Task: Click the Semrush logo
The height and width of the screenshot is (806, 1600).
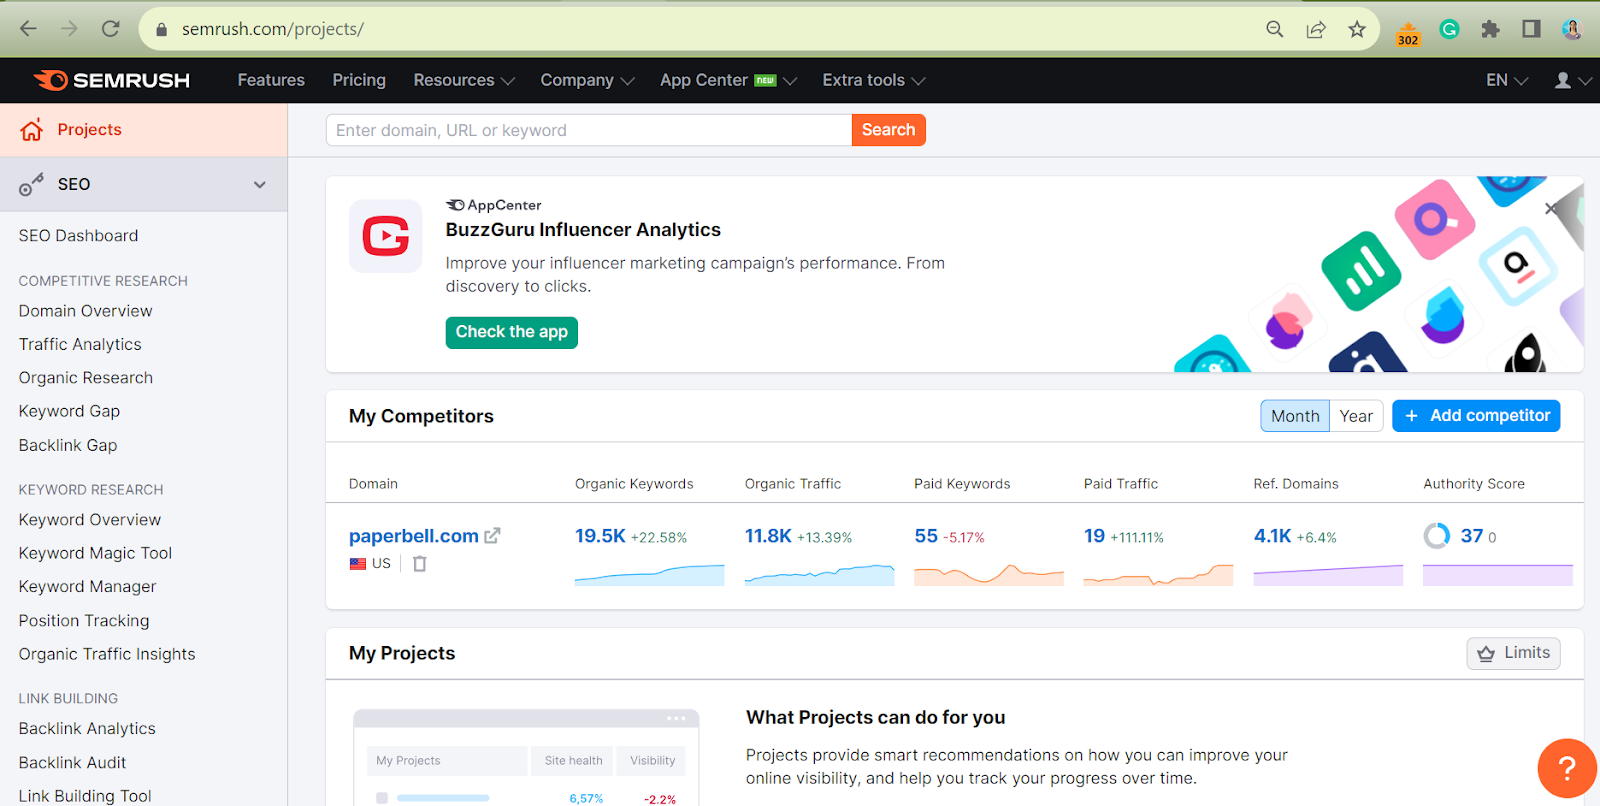Action: point(112,80)
